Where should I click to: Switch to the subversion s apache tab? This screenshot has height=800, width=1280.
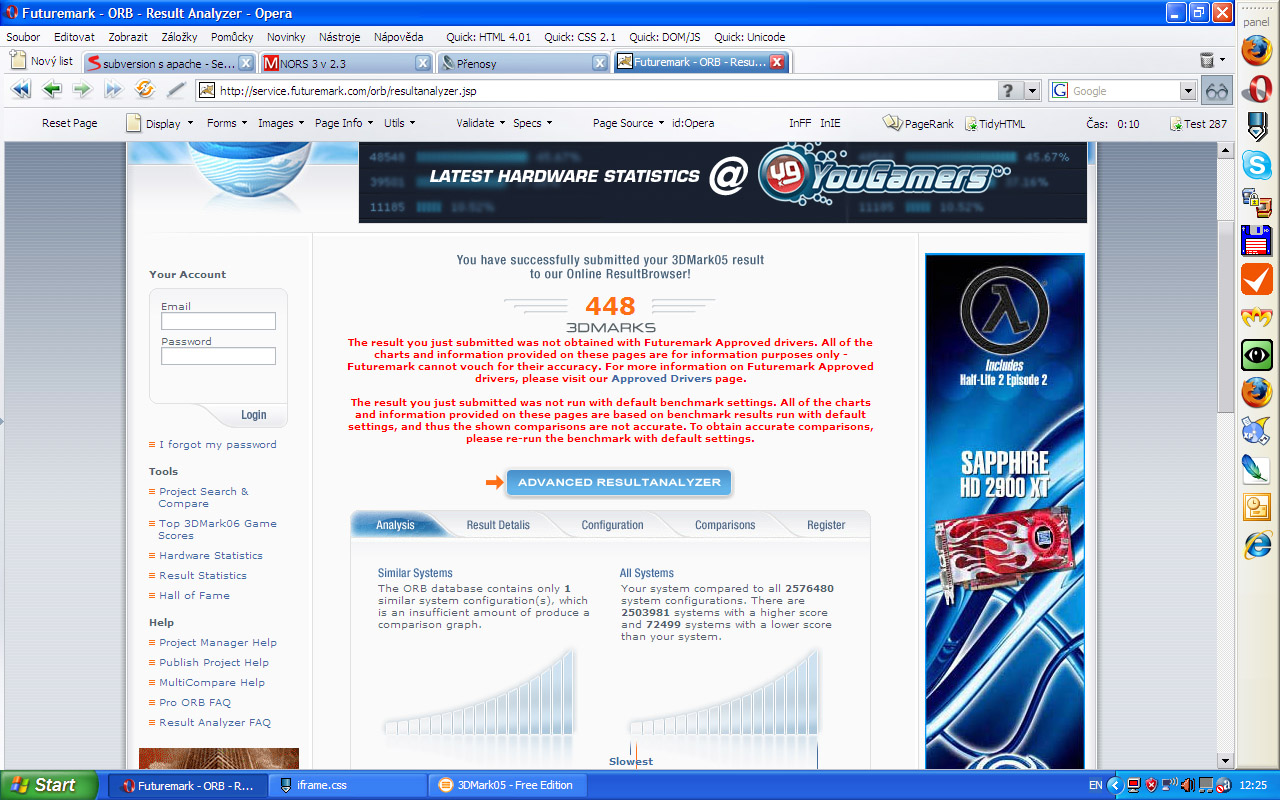pos(168,63)
